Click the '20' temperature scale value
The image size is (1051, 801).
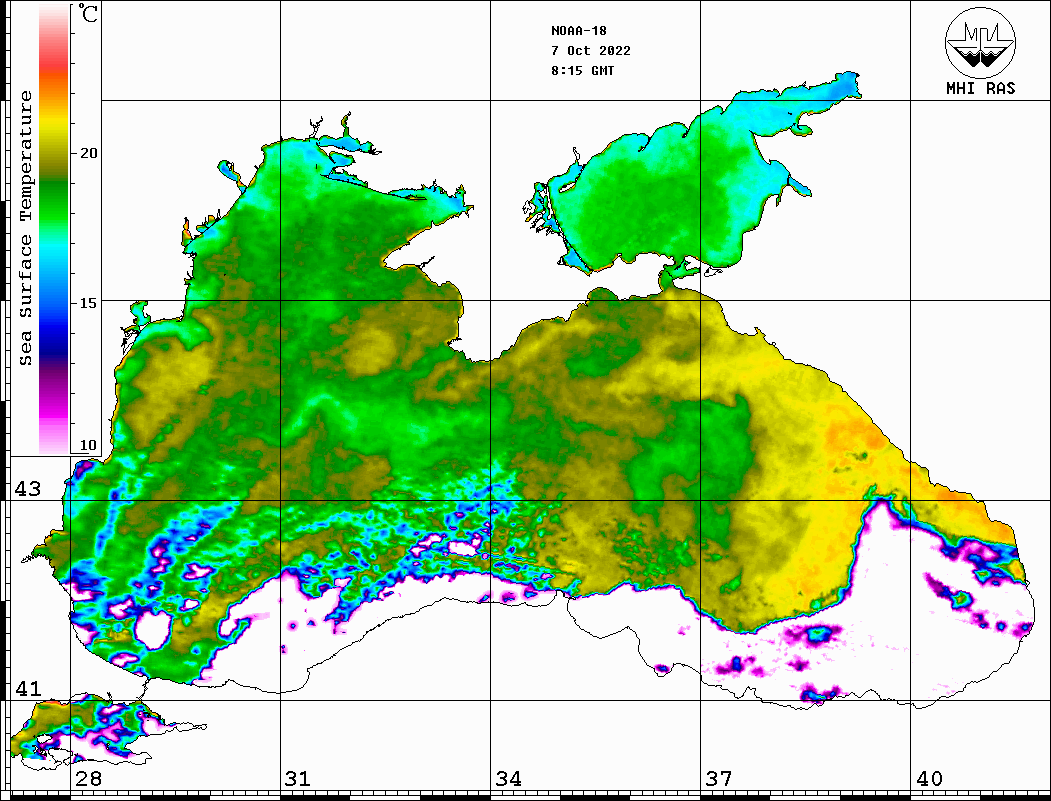tap(88, 153)
